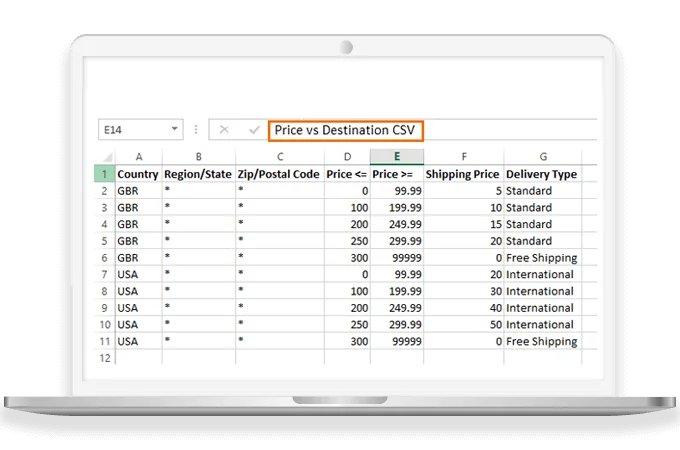Select the International cell in row 7
Image resolution: width=680 pixels, height=450 pixels.
pos(542,275)
